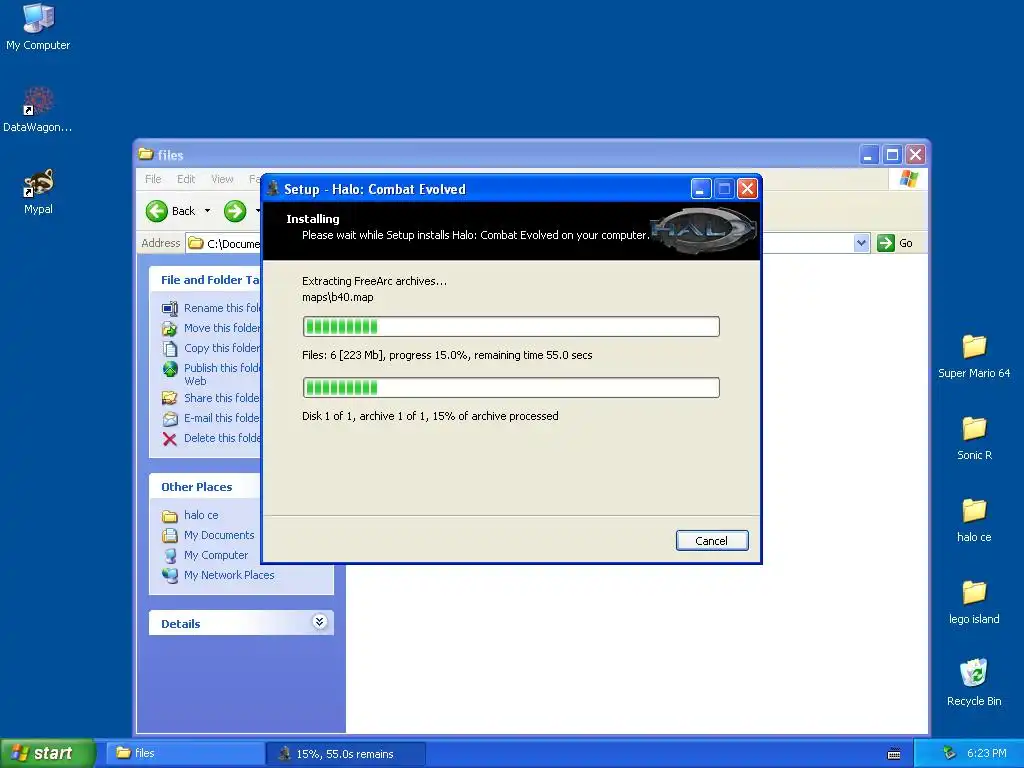Viewport: 1024px width, 768px height.
Task: Minimize the Halo Setup window
Action: pyautogui.click(x=700, y=189)
